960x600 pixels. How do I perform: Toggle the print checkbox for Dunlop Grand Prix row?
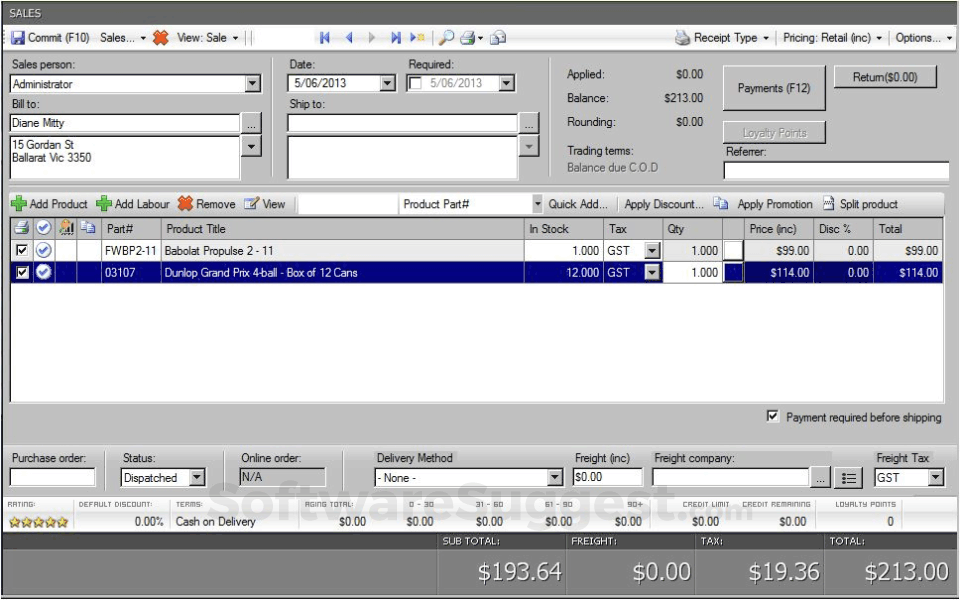22,272
